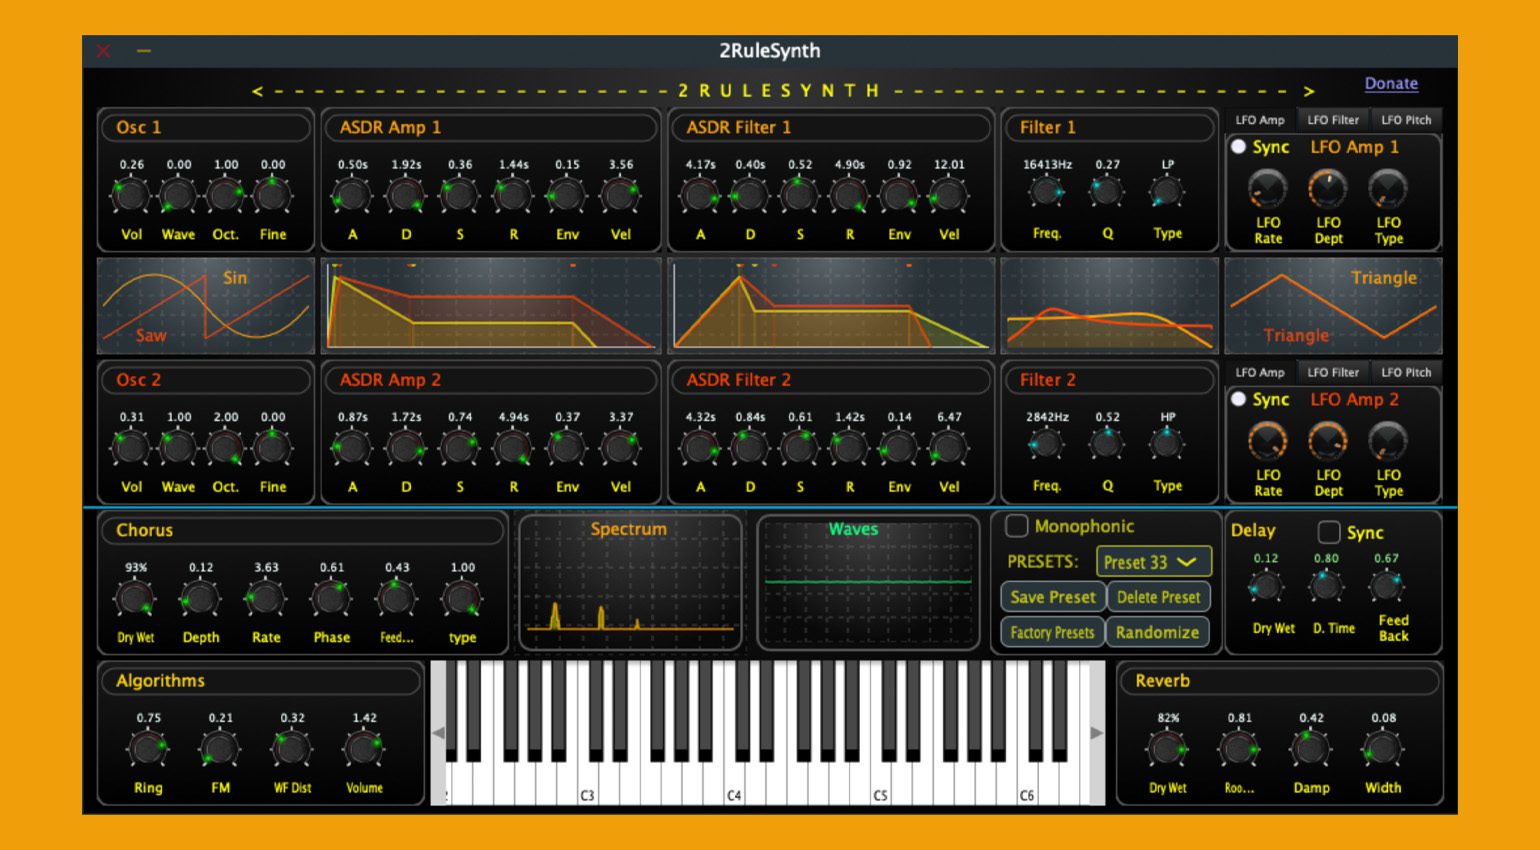Open the Donate link
This screenshot has height=850, width=1540.
(1391, 84)
